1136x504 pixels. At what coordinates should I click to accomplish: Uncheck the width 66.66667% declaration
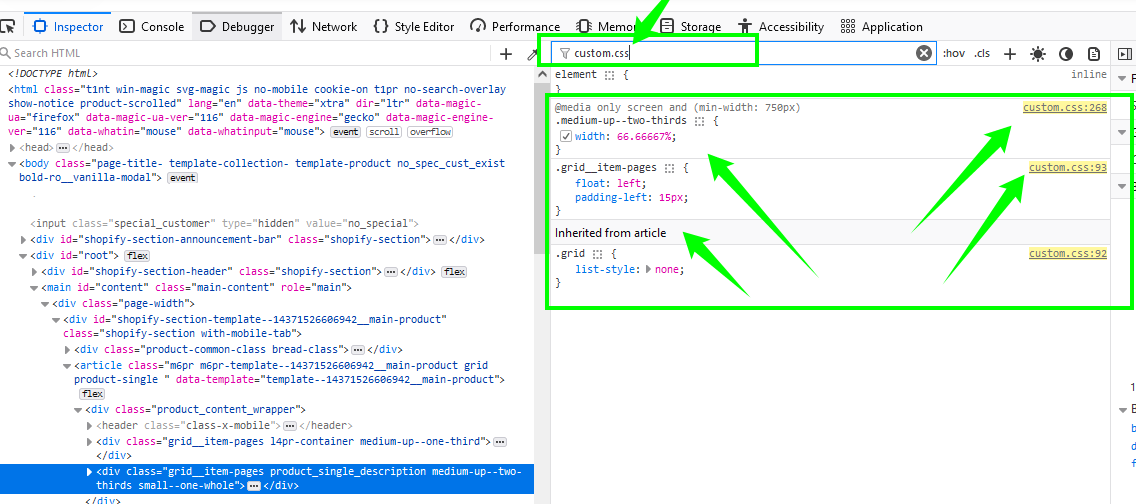coord(565,136)
